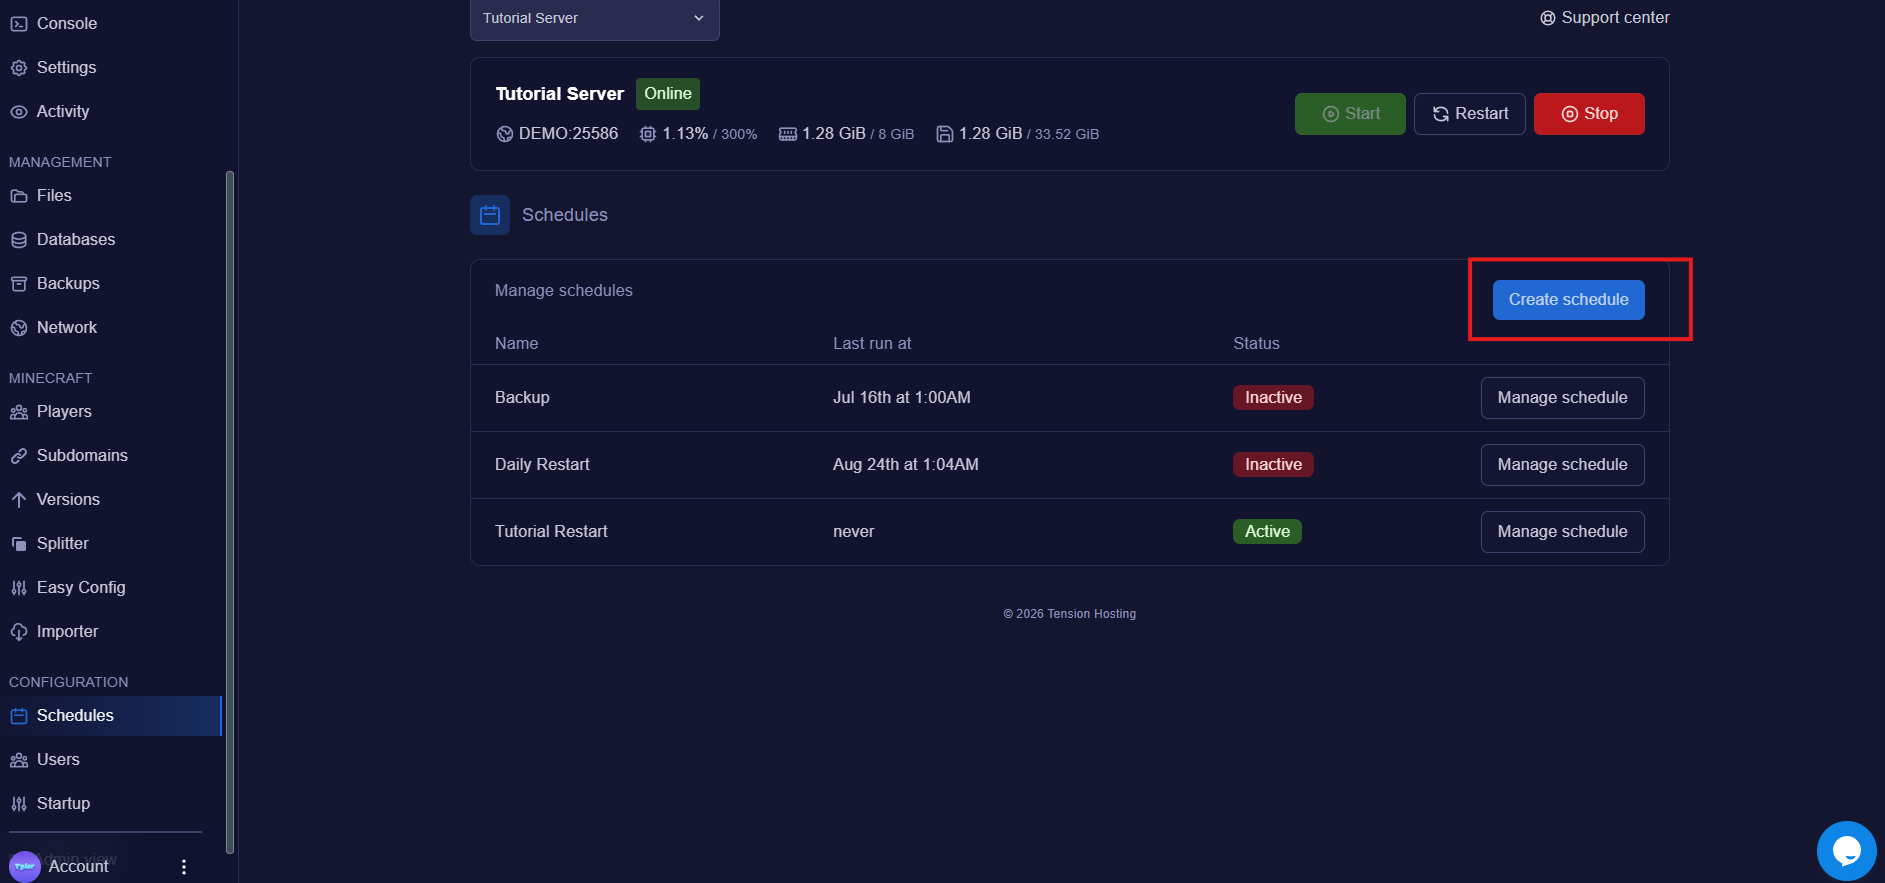The width and height of the screenshot is (1885, 883).
Task: Click 'Aug 24th at 1:04AM' cell
Action: coord(906,465)
